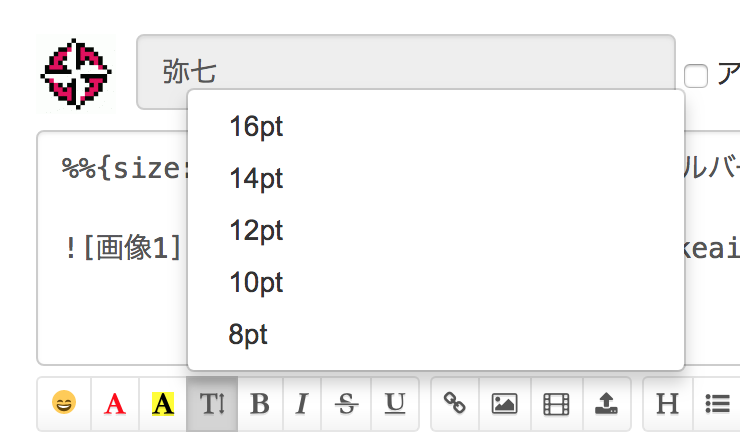
Task: Insert an image using picture icon
Action: (x=504, y=404)
